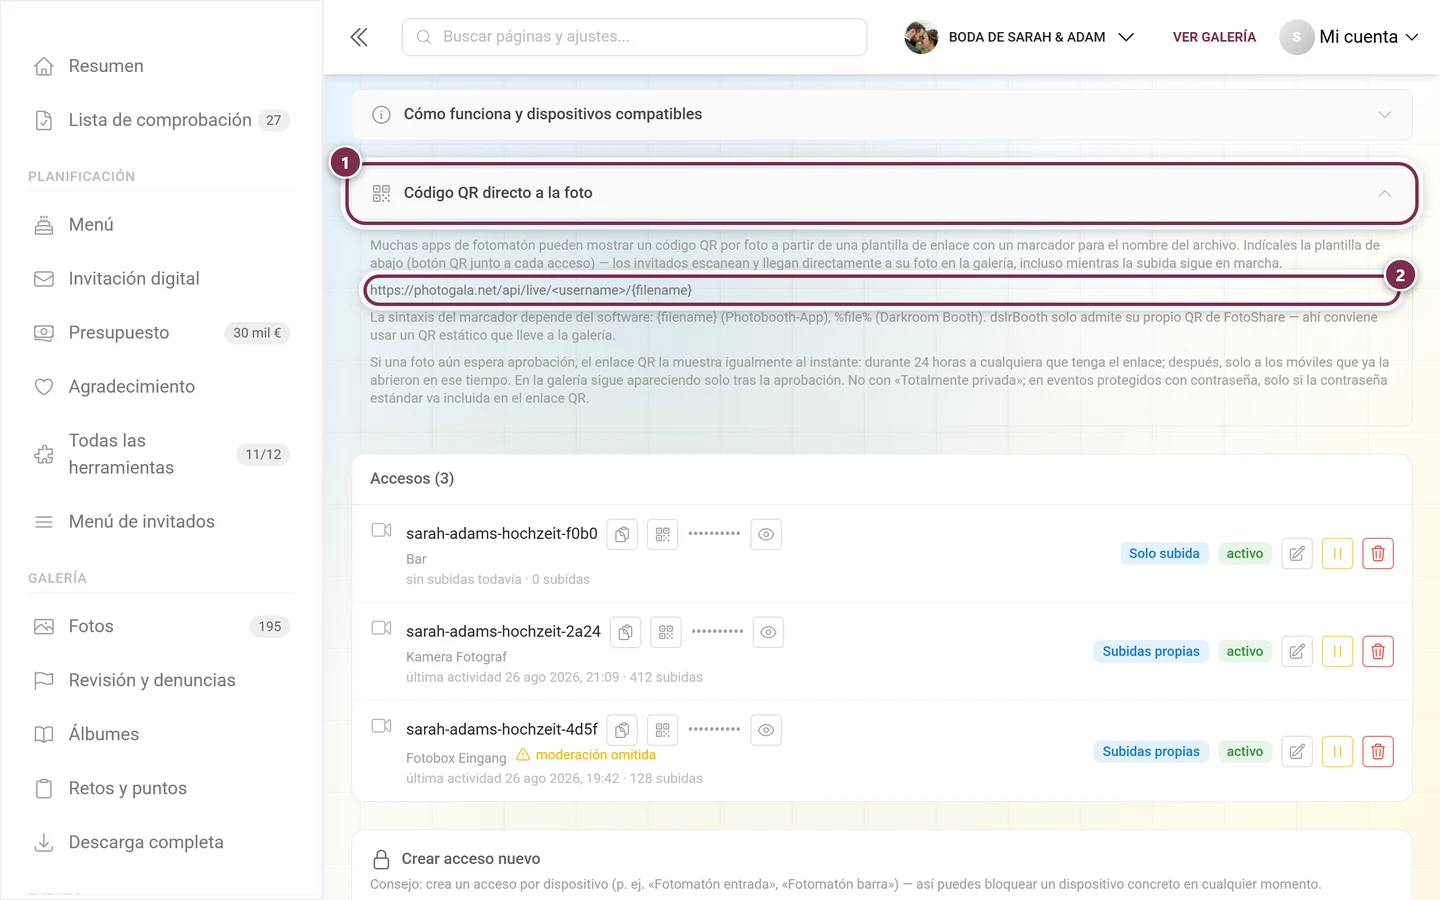Viewport: 1440px width, 900px height.
Task: Edit the Bar access entry
Action: [1297, 553]
